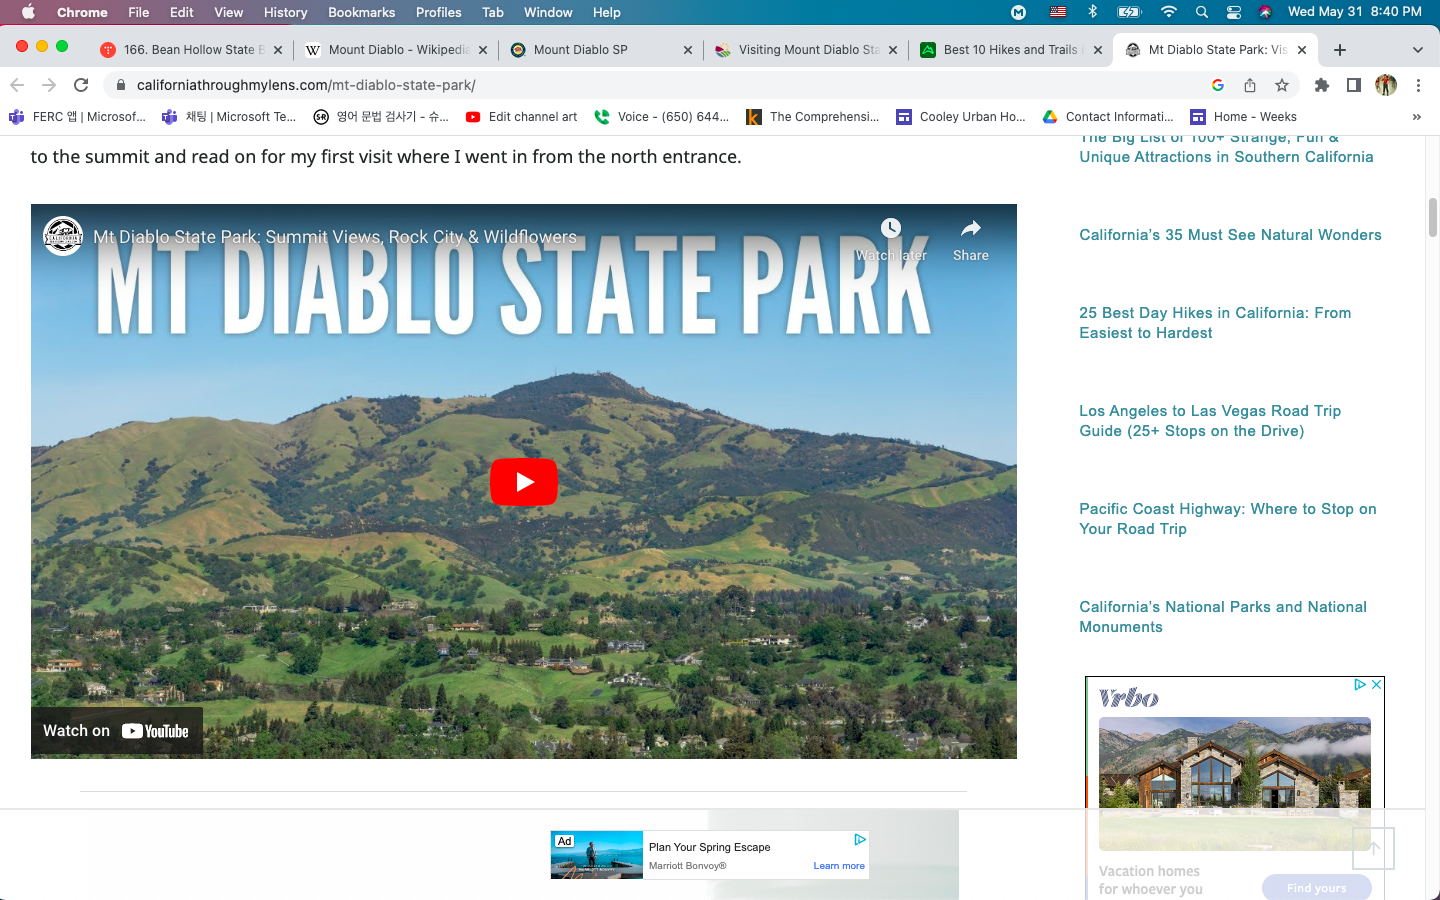Open the Bookmarks menu
This screenshot has width=1440, height=900.
[361, 12]
